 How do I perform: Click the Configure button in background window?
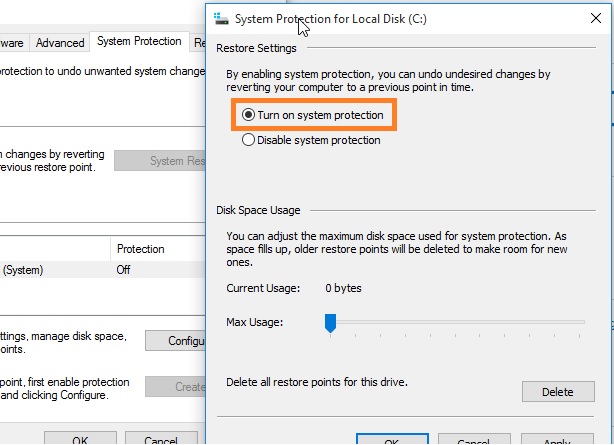(175, 341)
